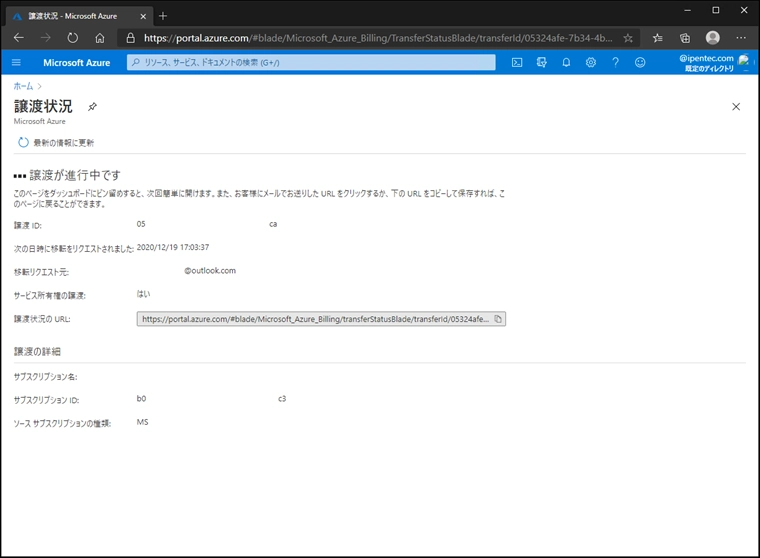760x558 pixels.
Task: Click 最新の情報に更新 refresh button
Action: tap(56, 143)
